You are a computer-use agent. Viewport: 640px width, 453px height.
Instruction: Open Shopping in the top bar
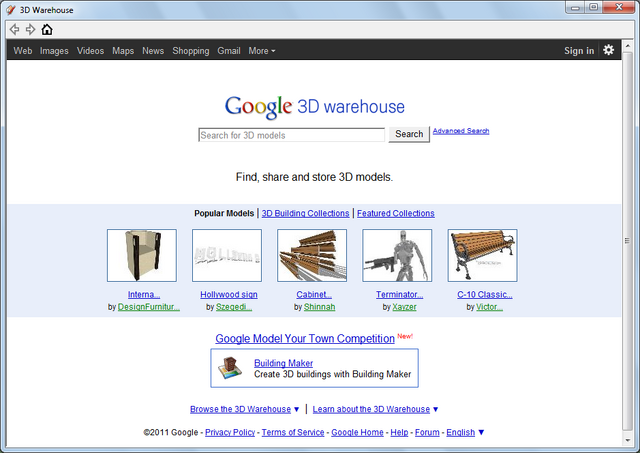[x=191, y=51]
